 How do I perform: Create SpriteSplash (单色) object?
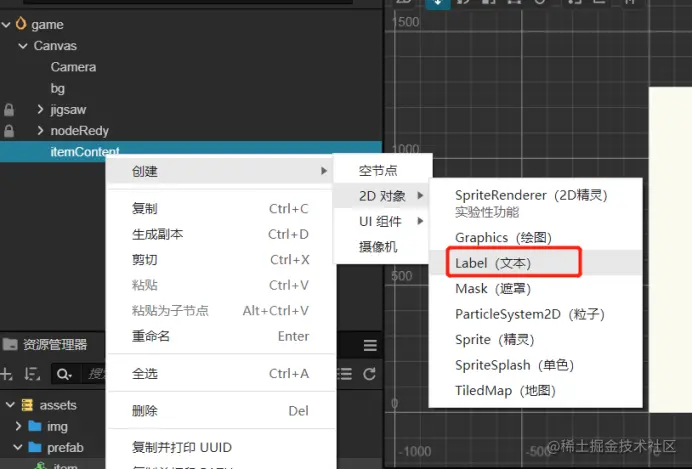(x=535, y=365)
